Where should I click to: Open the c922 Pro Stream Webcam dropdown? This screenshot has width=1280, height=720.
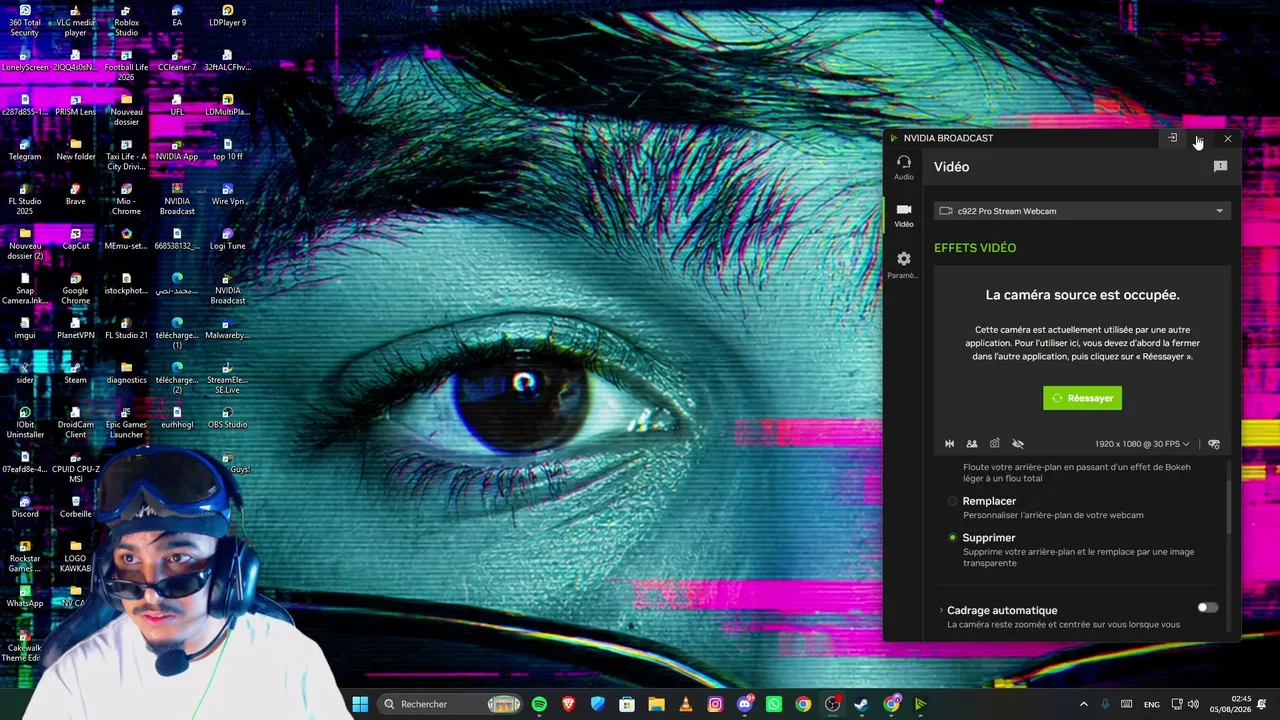coord(1081,211)
